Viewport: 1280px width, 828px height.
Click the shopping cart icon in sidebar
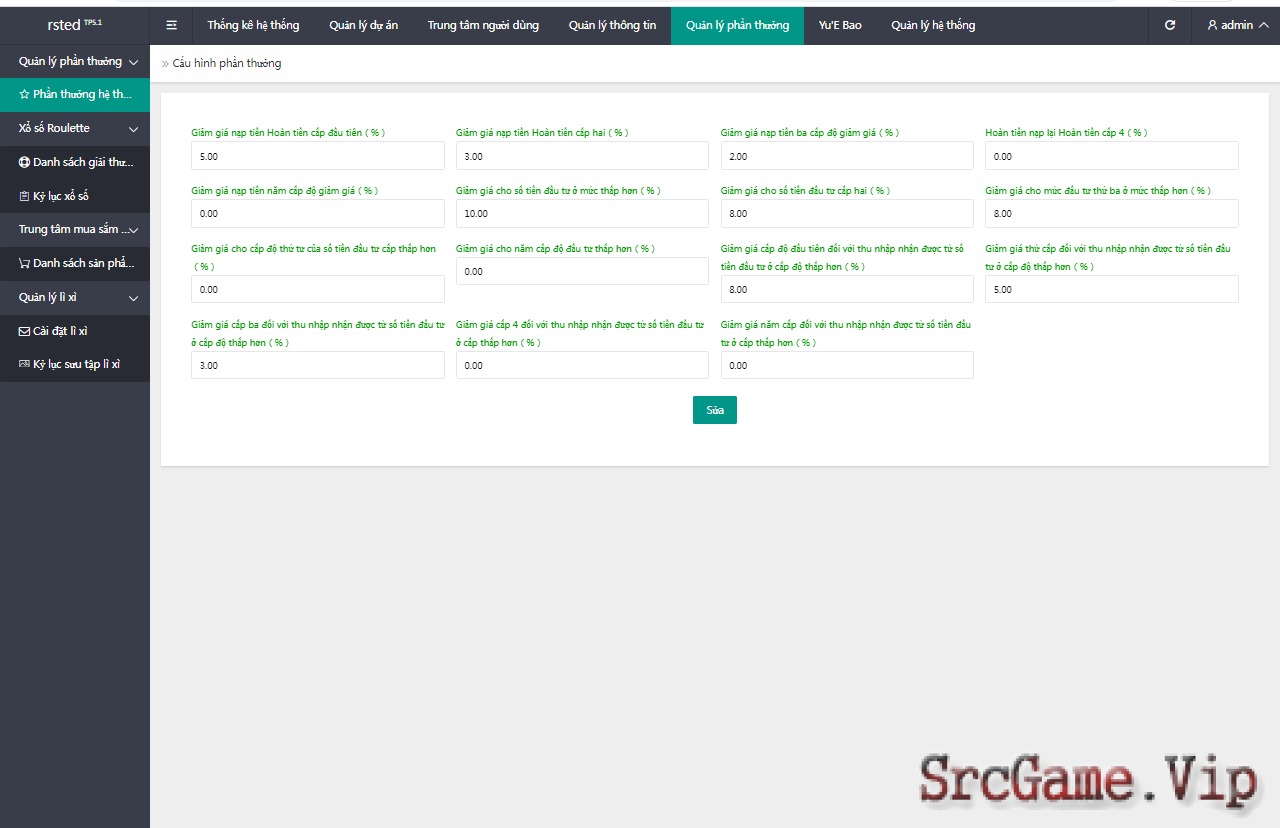24,263
